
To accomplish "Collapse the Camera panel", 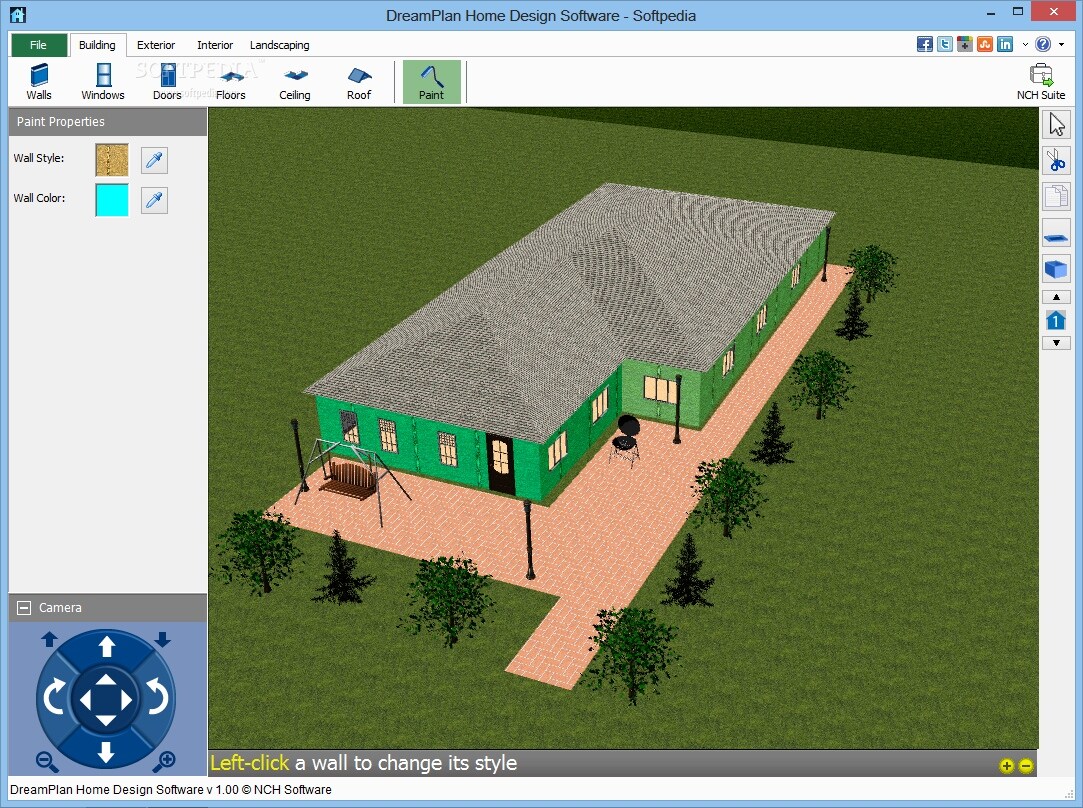I will (x=21, y=607).
